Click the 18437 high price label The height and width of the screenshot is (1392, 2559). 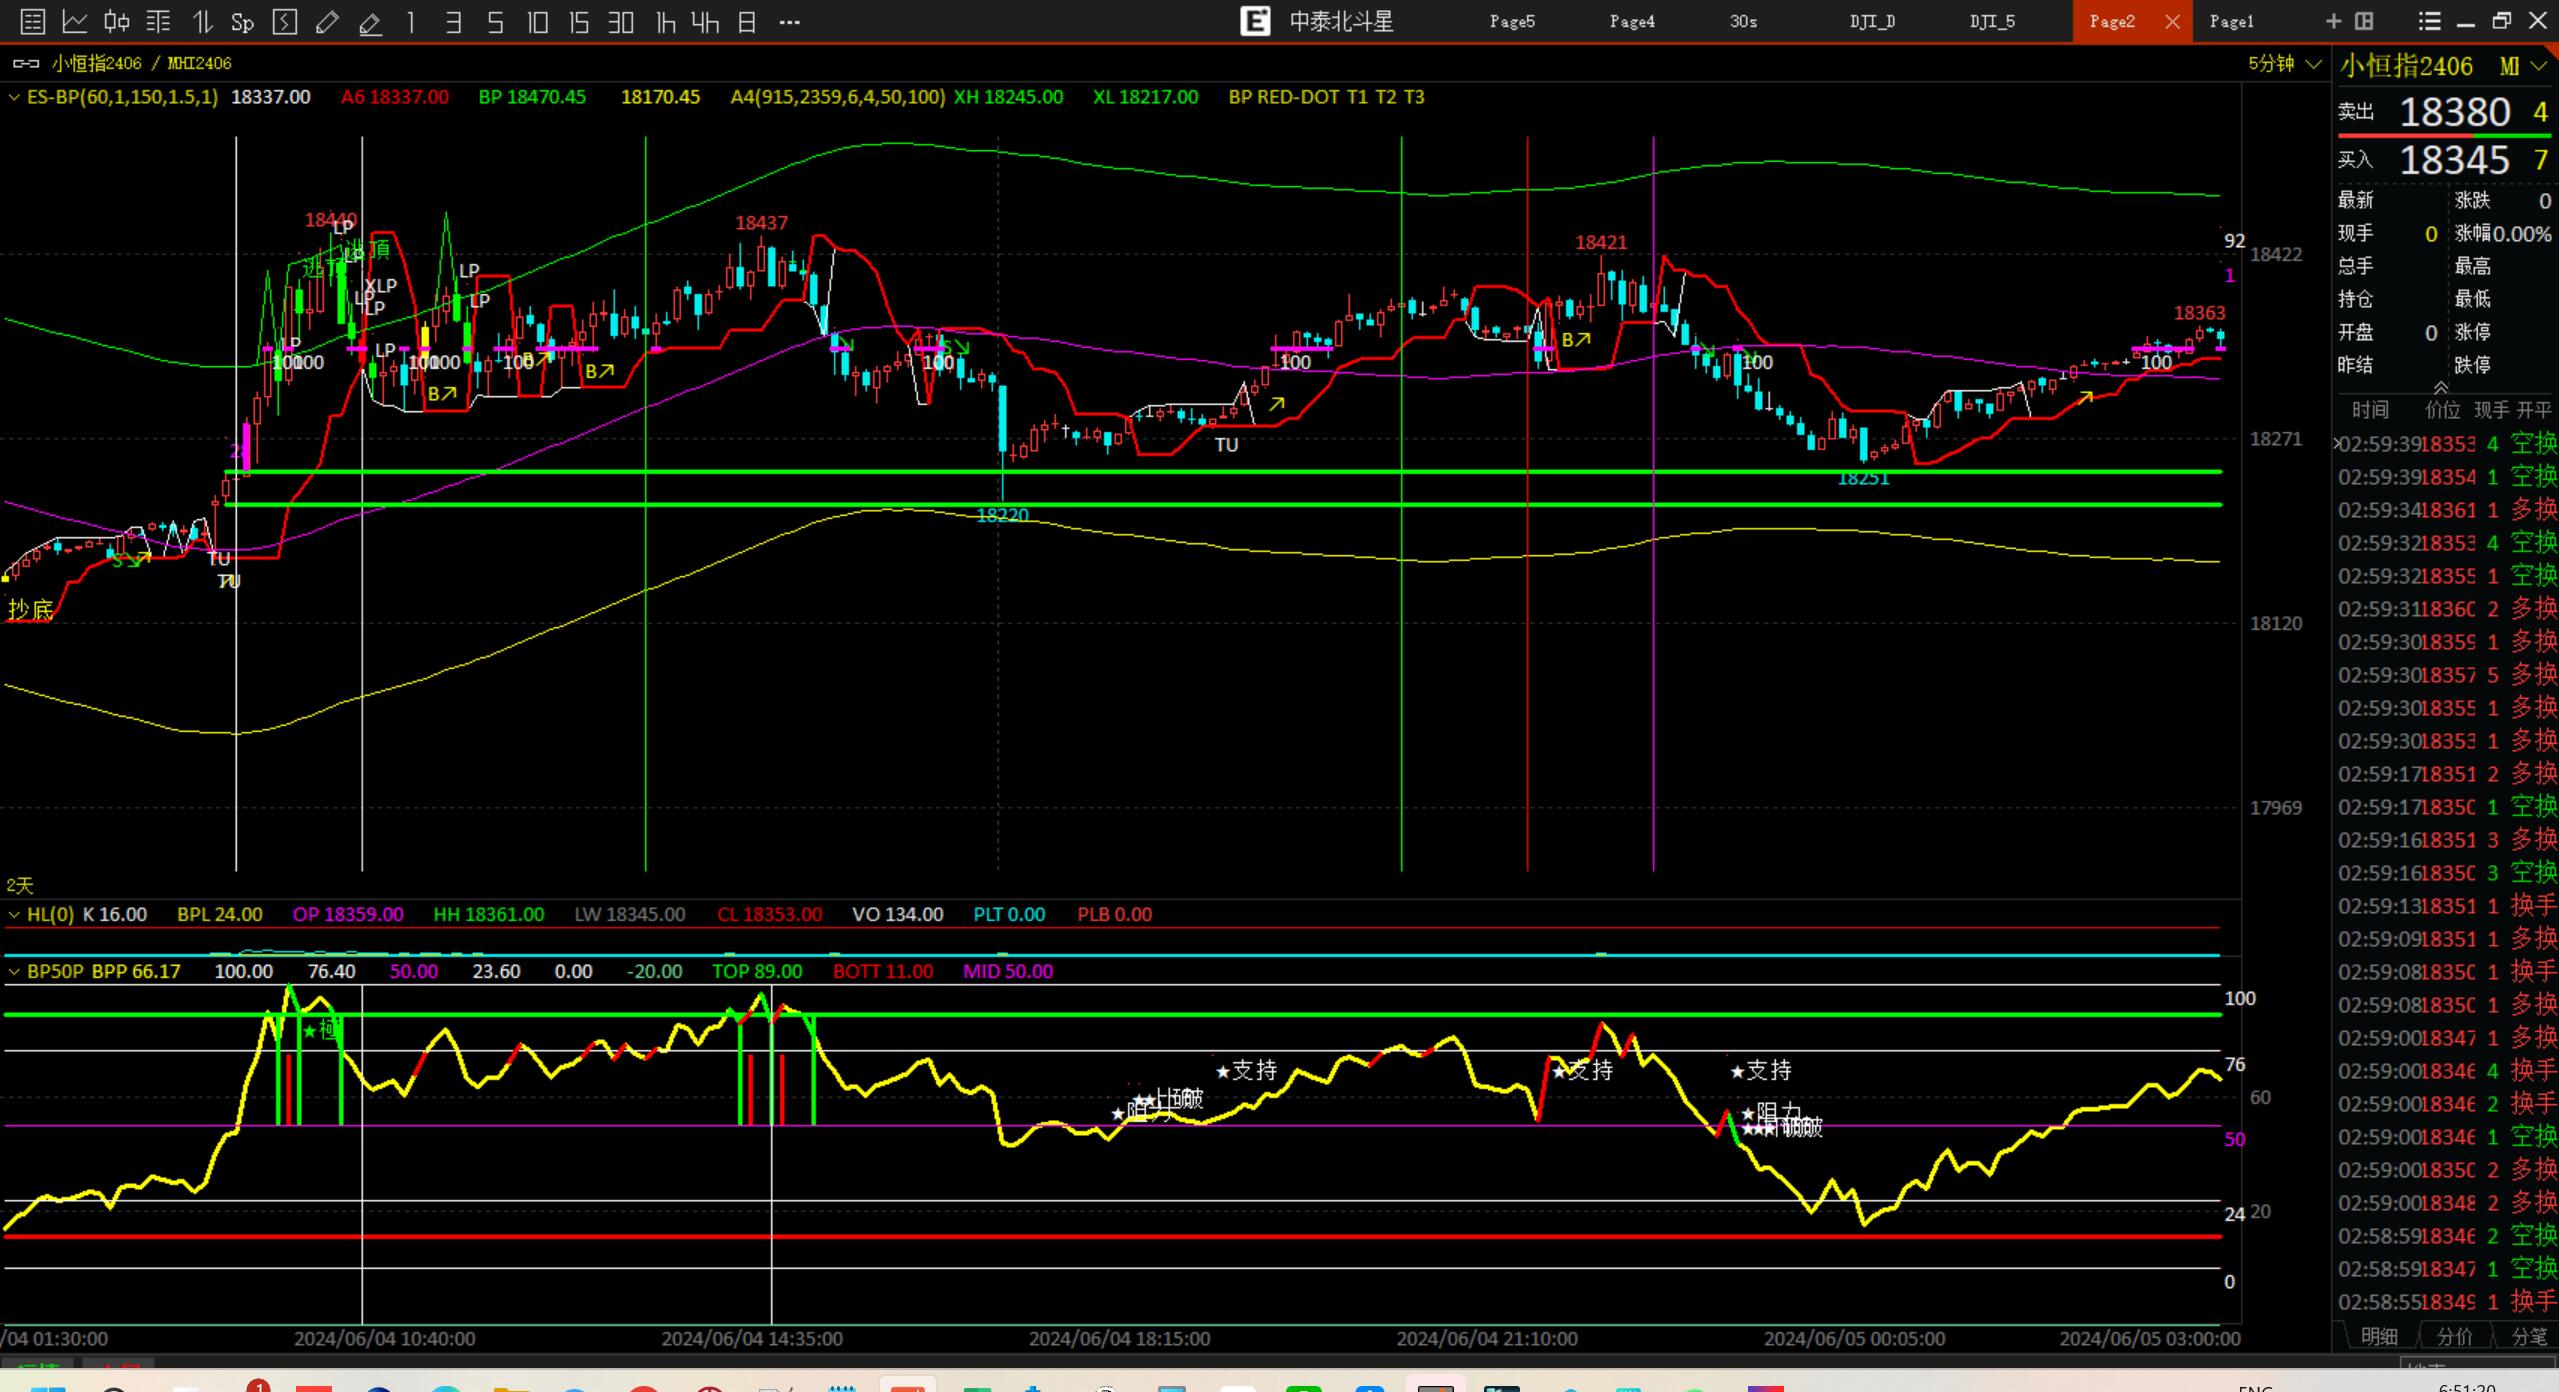(761, 223)
